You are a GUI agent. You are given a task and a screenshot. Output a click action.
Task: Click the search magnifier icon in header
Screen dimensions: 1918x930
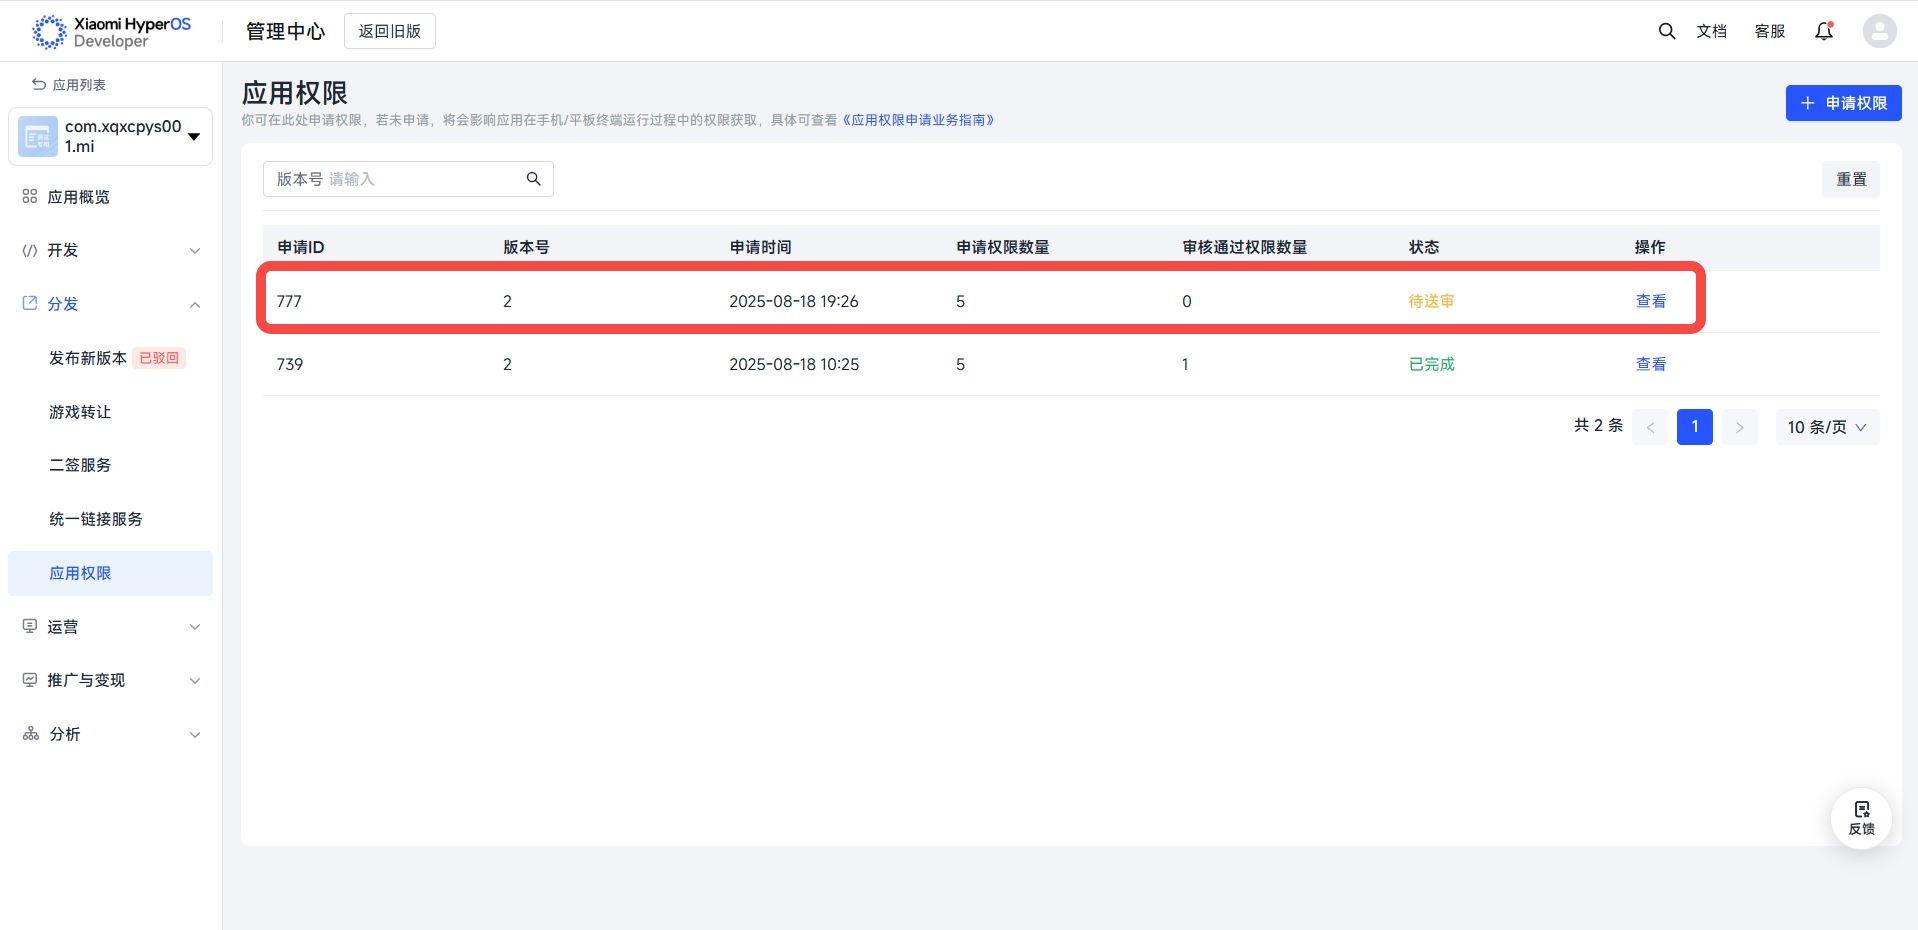(x=1666, y=31)
